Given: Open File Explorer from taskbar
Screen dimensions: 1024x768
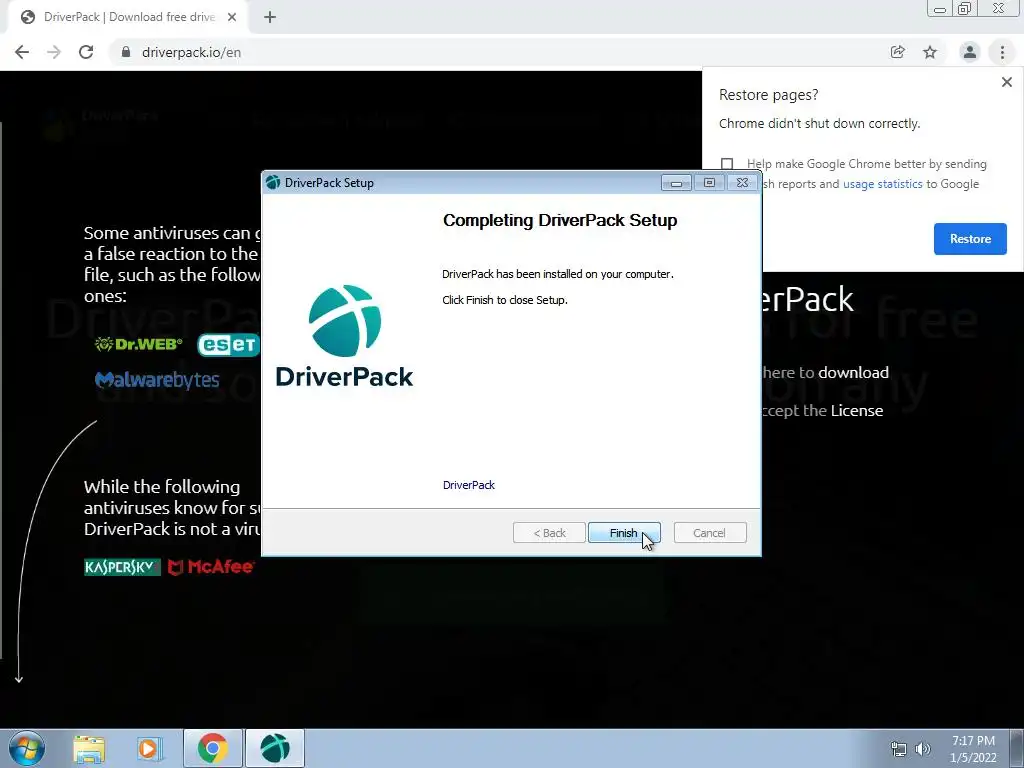Looking at the screenshot, I should pyautogui.click(x=89, y=748).
